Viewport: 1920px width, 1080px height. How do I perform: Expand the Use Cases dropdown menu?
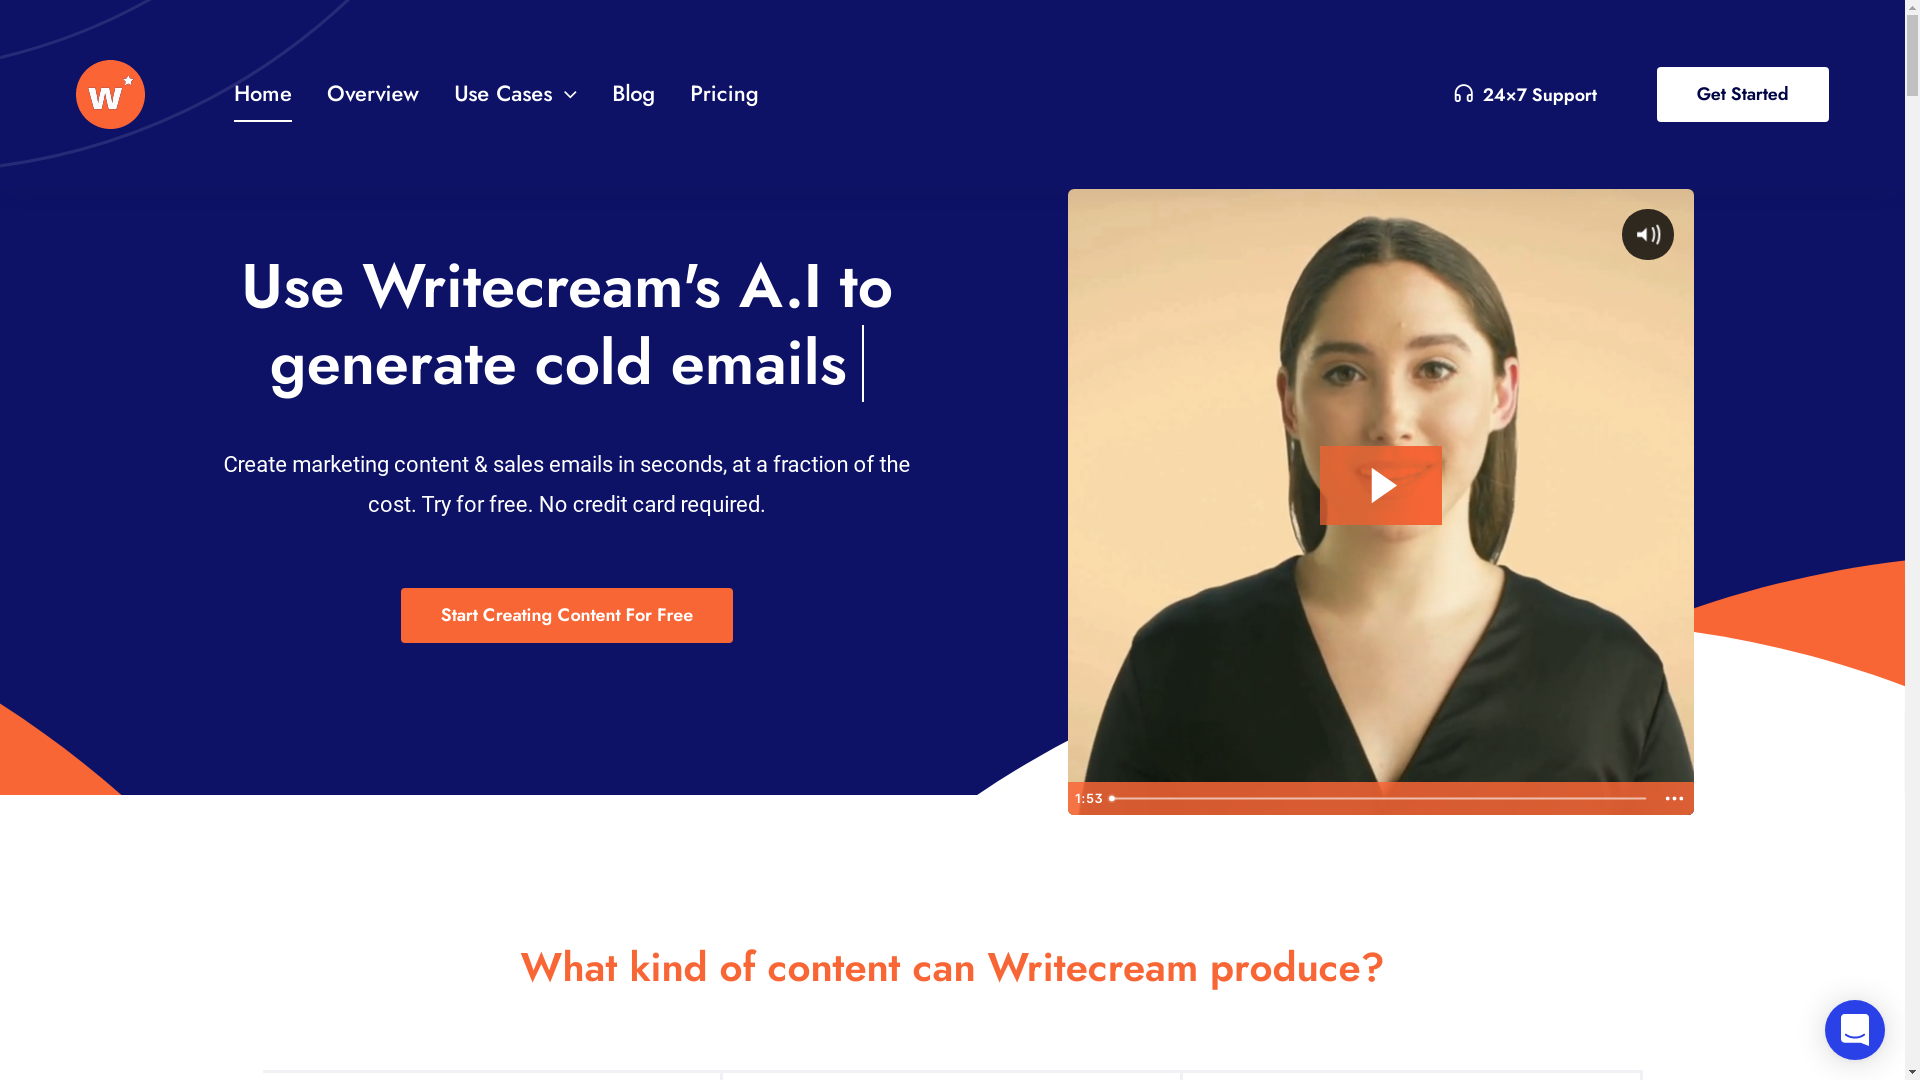click(514, 94)
